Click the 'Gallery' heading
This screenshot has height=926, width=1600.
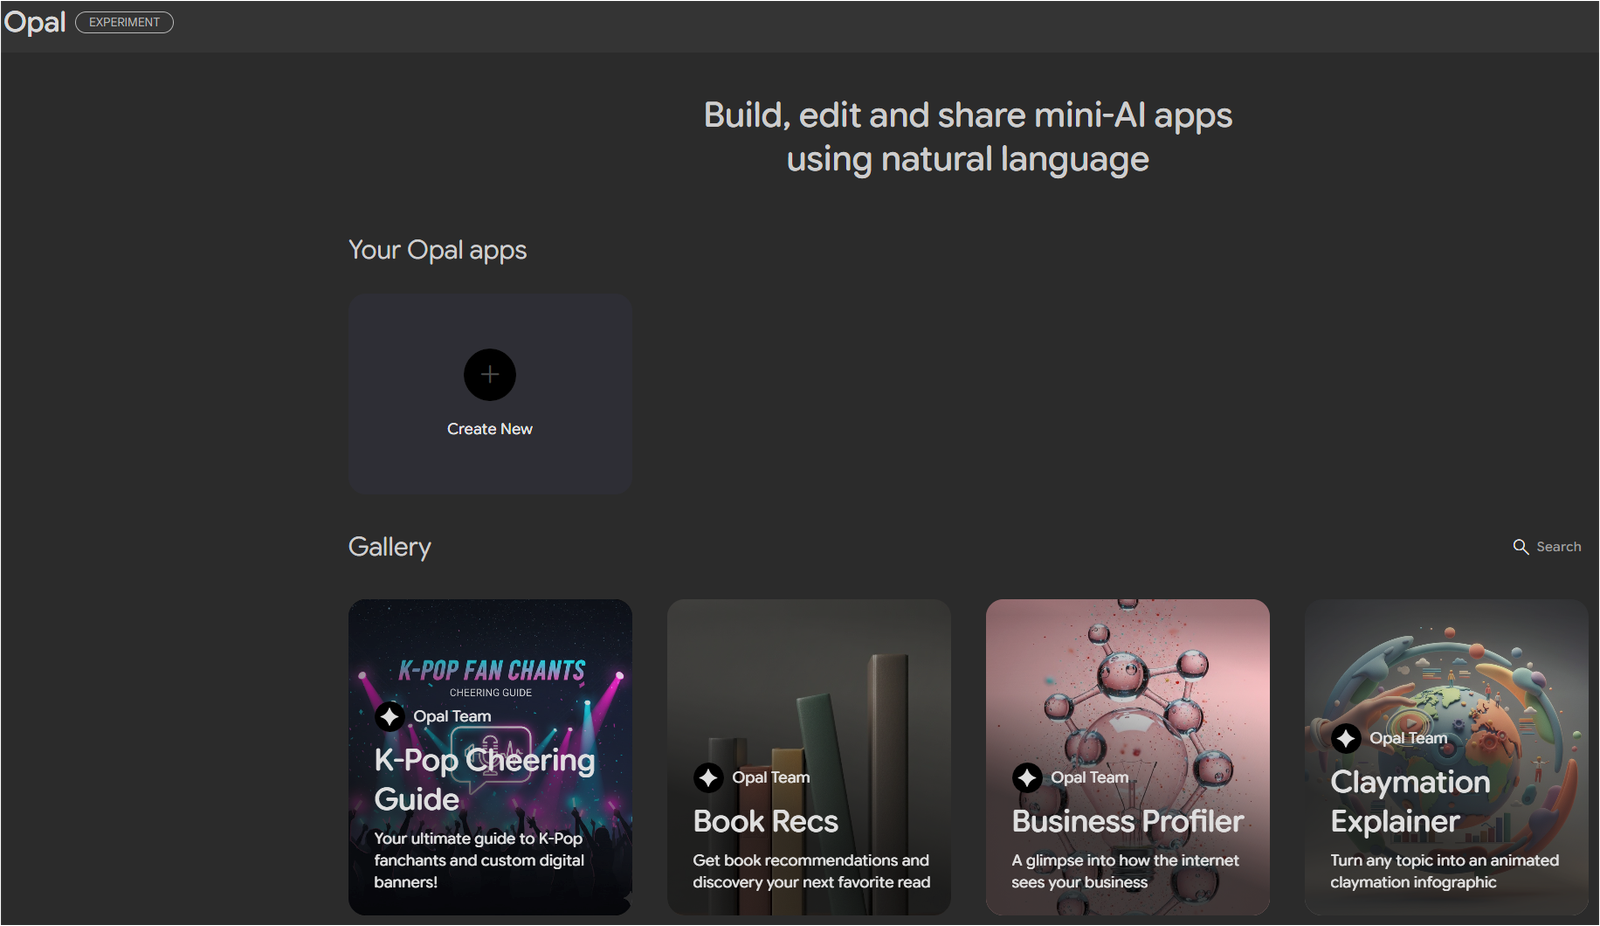click(390, 547)
